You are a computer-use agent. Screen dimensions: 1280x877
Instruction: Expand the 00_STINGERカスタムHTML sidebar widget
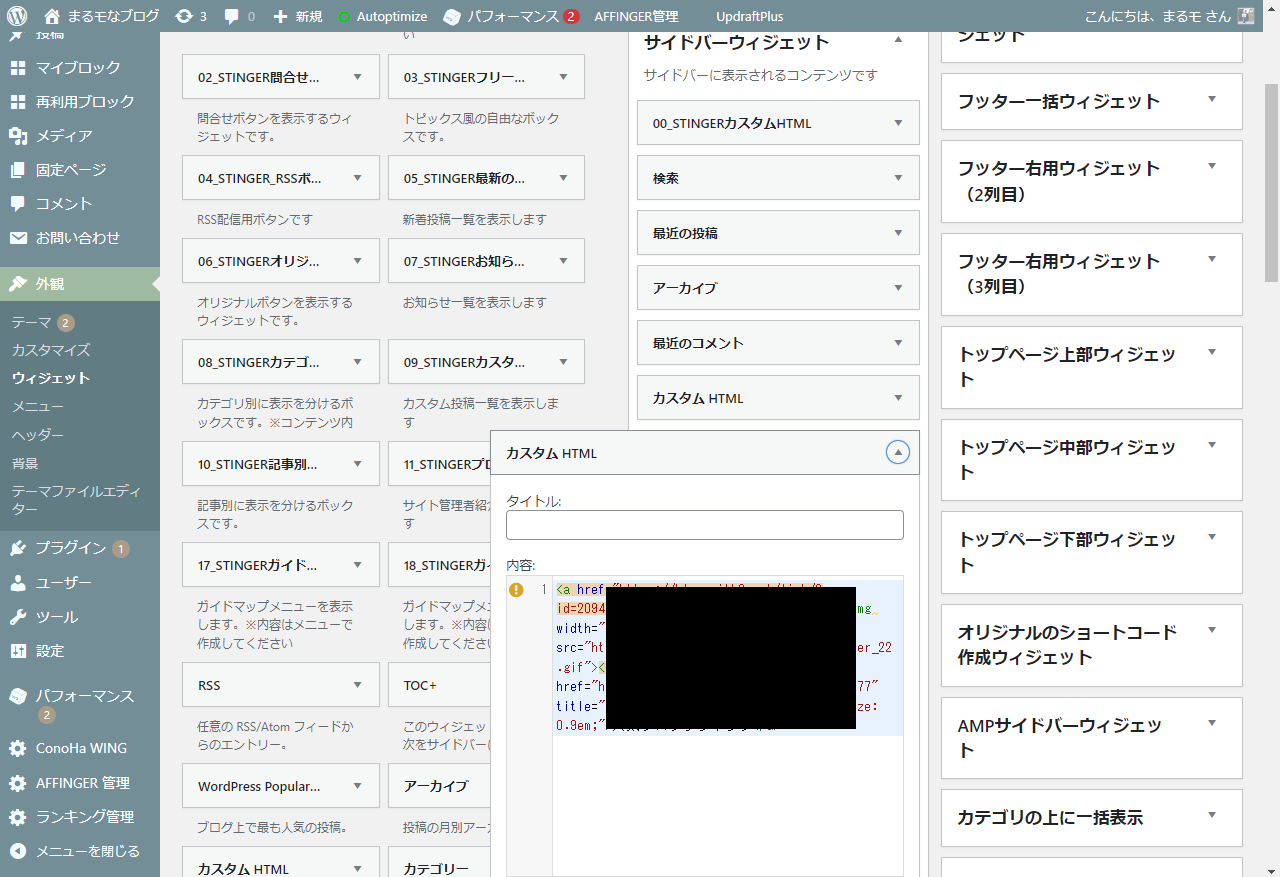[898, 123]
